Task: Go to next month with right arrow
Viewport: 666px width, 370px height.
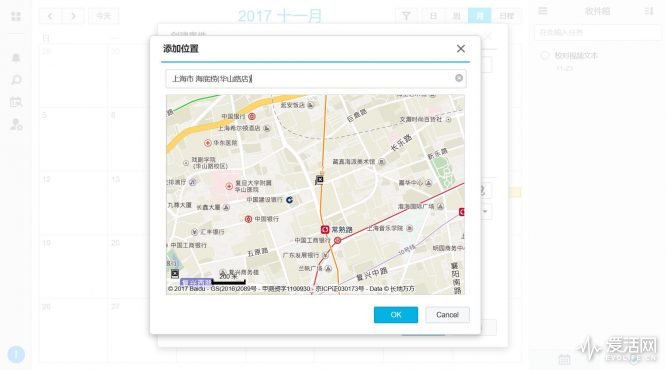Action: (73, 16)
